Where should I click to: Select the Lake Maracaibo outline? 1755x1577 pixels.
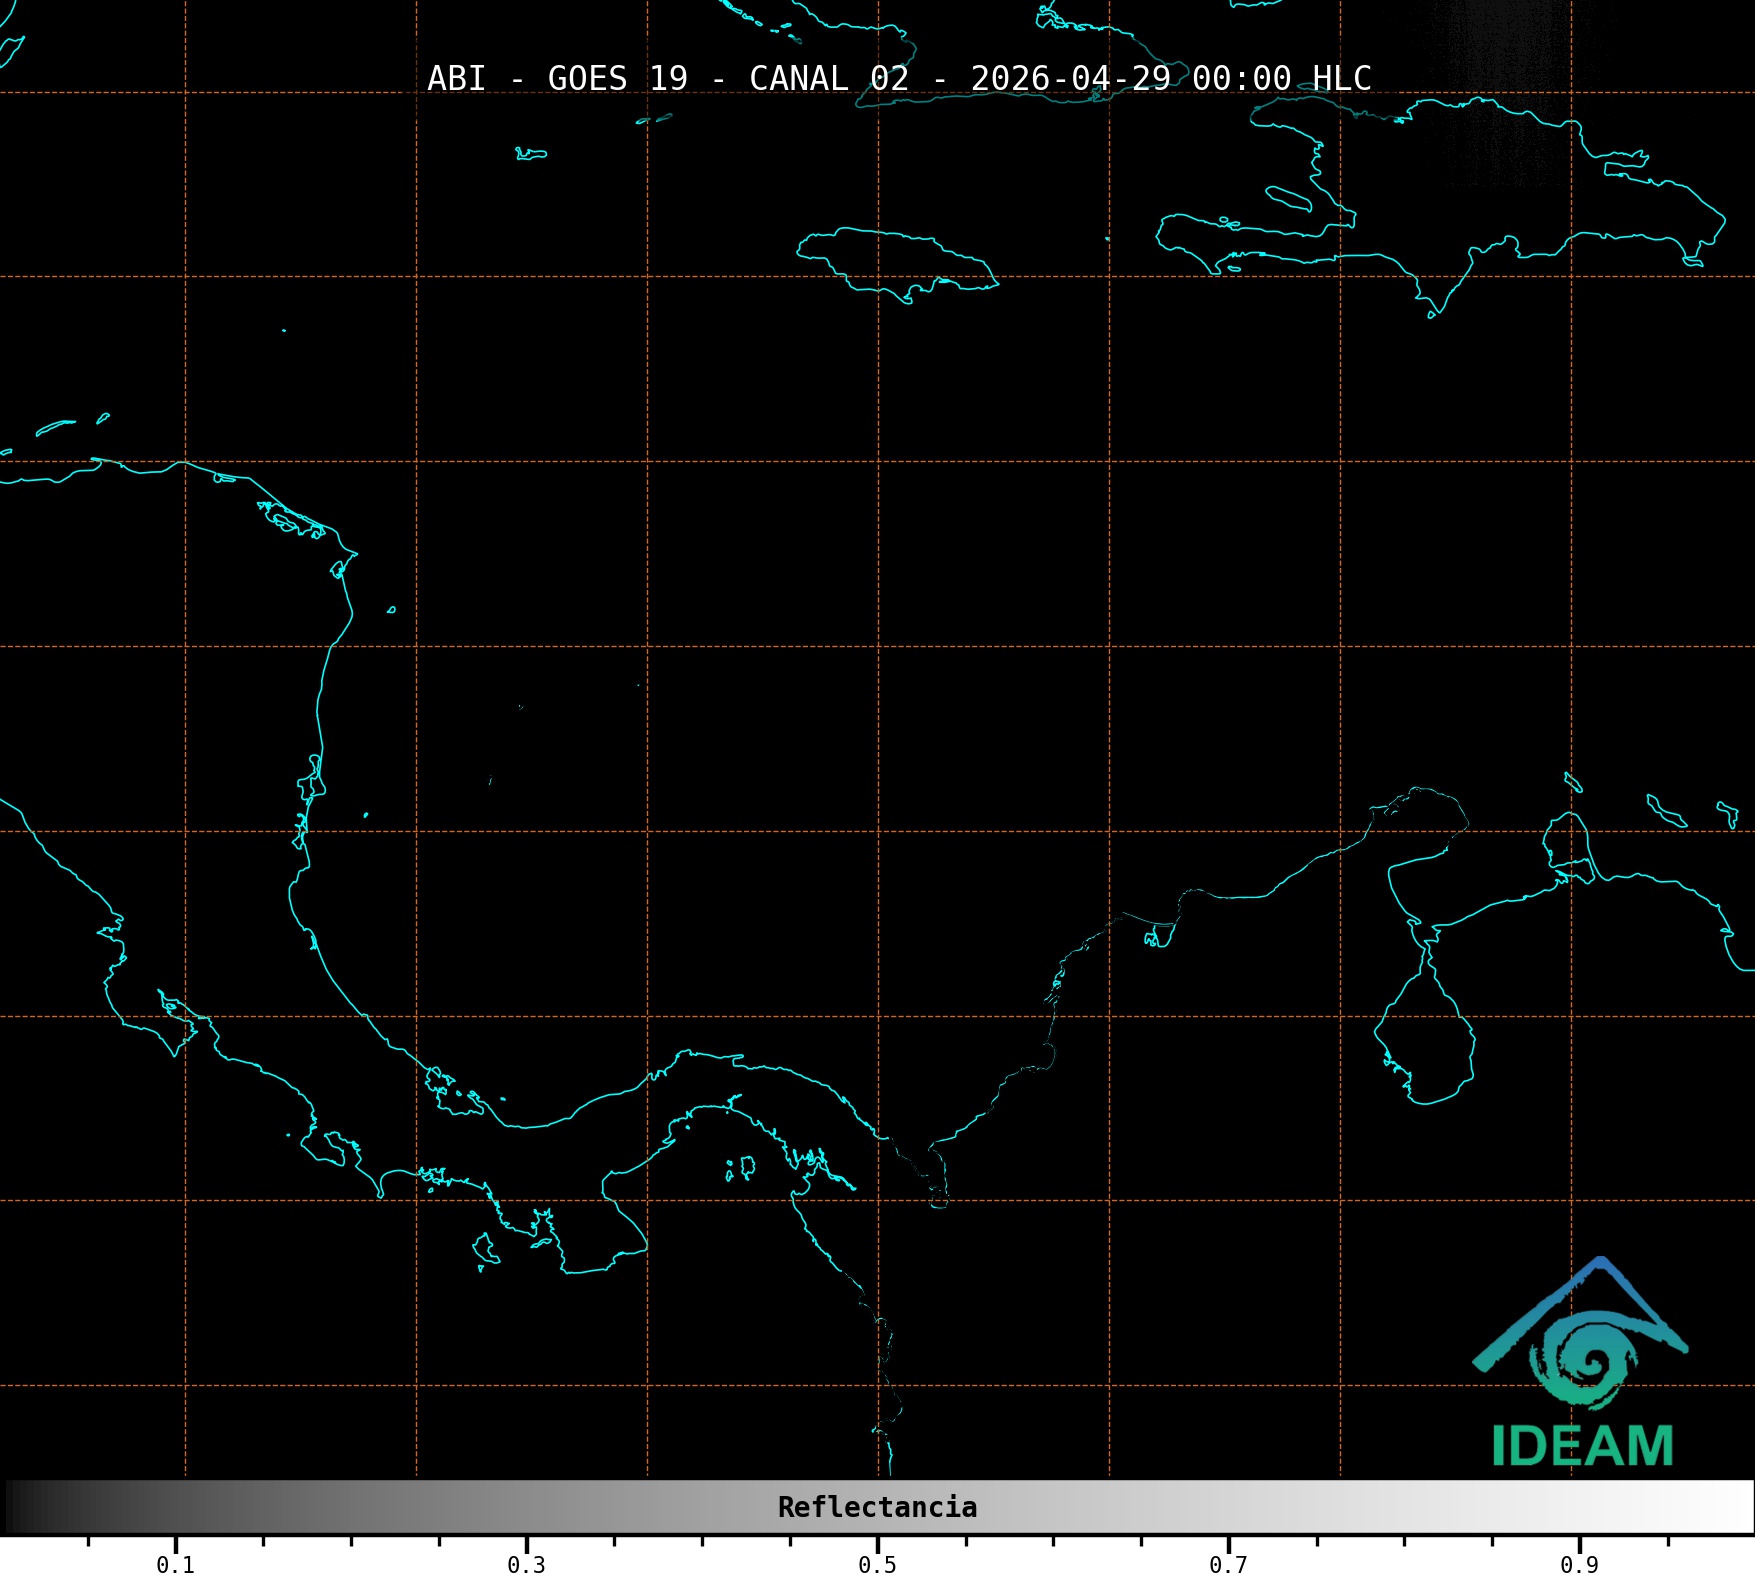click(1424, 1040)
